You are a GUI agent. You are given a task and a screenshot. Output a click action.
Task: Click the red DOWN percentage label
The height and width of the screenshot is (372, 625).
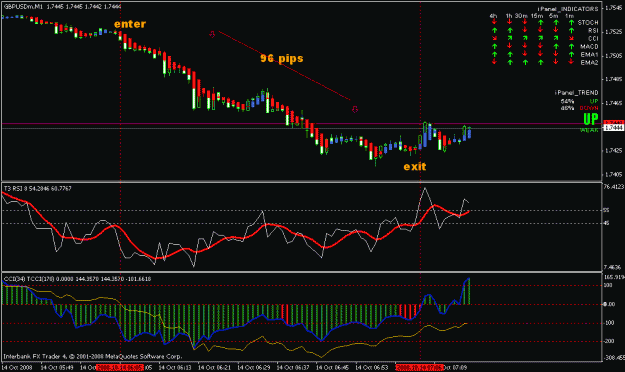(x=589, y=108)
